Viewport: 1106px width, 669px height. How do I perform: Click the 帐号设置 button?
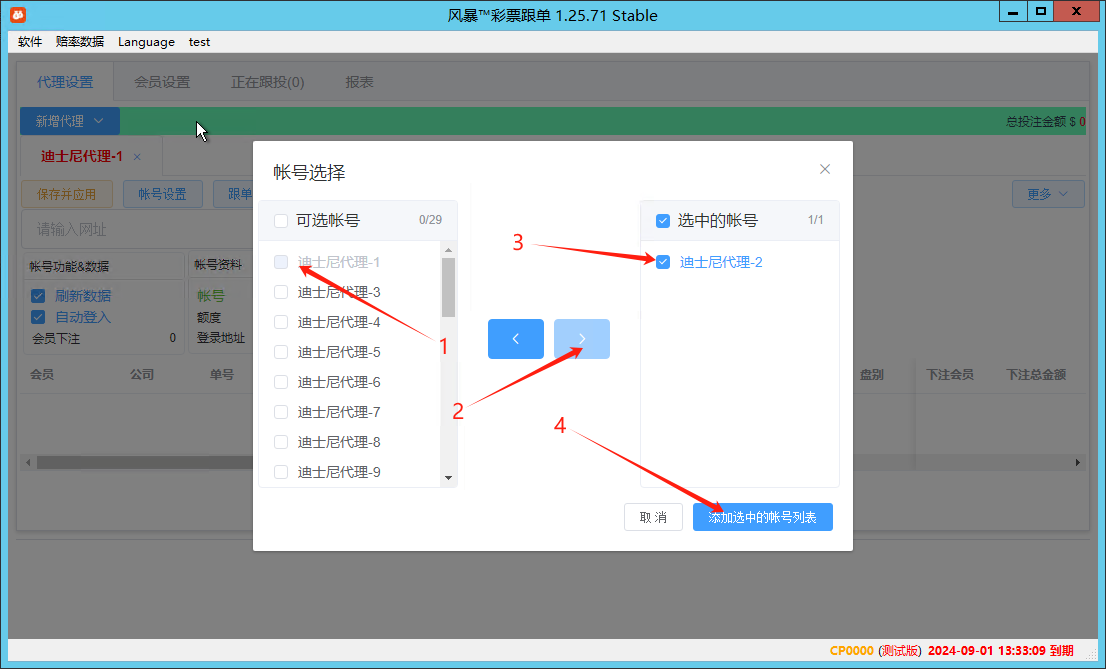click(x=162, y=194)
